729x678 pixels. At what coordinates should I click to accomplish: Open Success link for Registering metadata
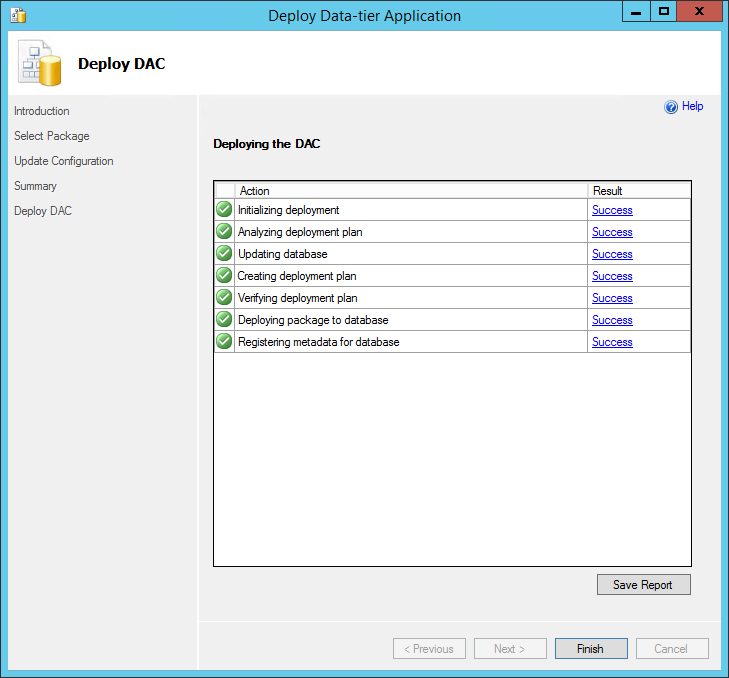(612, 342)
